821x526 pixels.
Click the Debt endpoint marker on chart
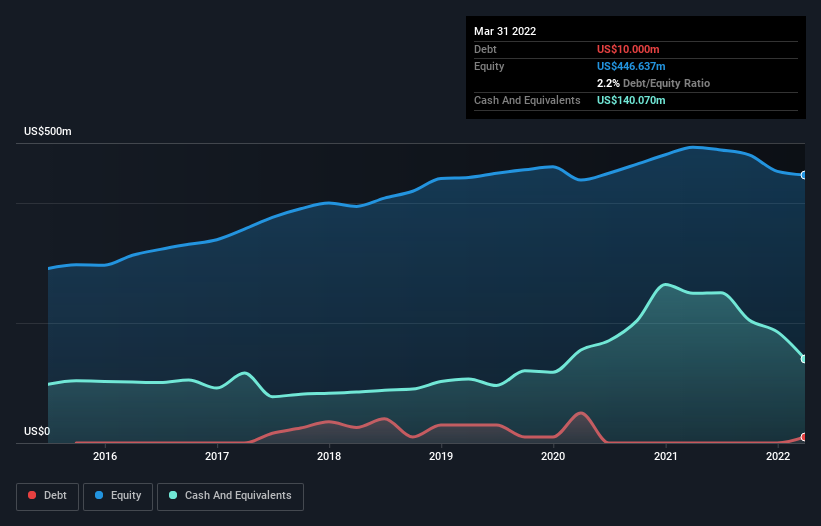click(x=804, y=437)
